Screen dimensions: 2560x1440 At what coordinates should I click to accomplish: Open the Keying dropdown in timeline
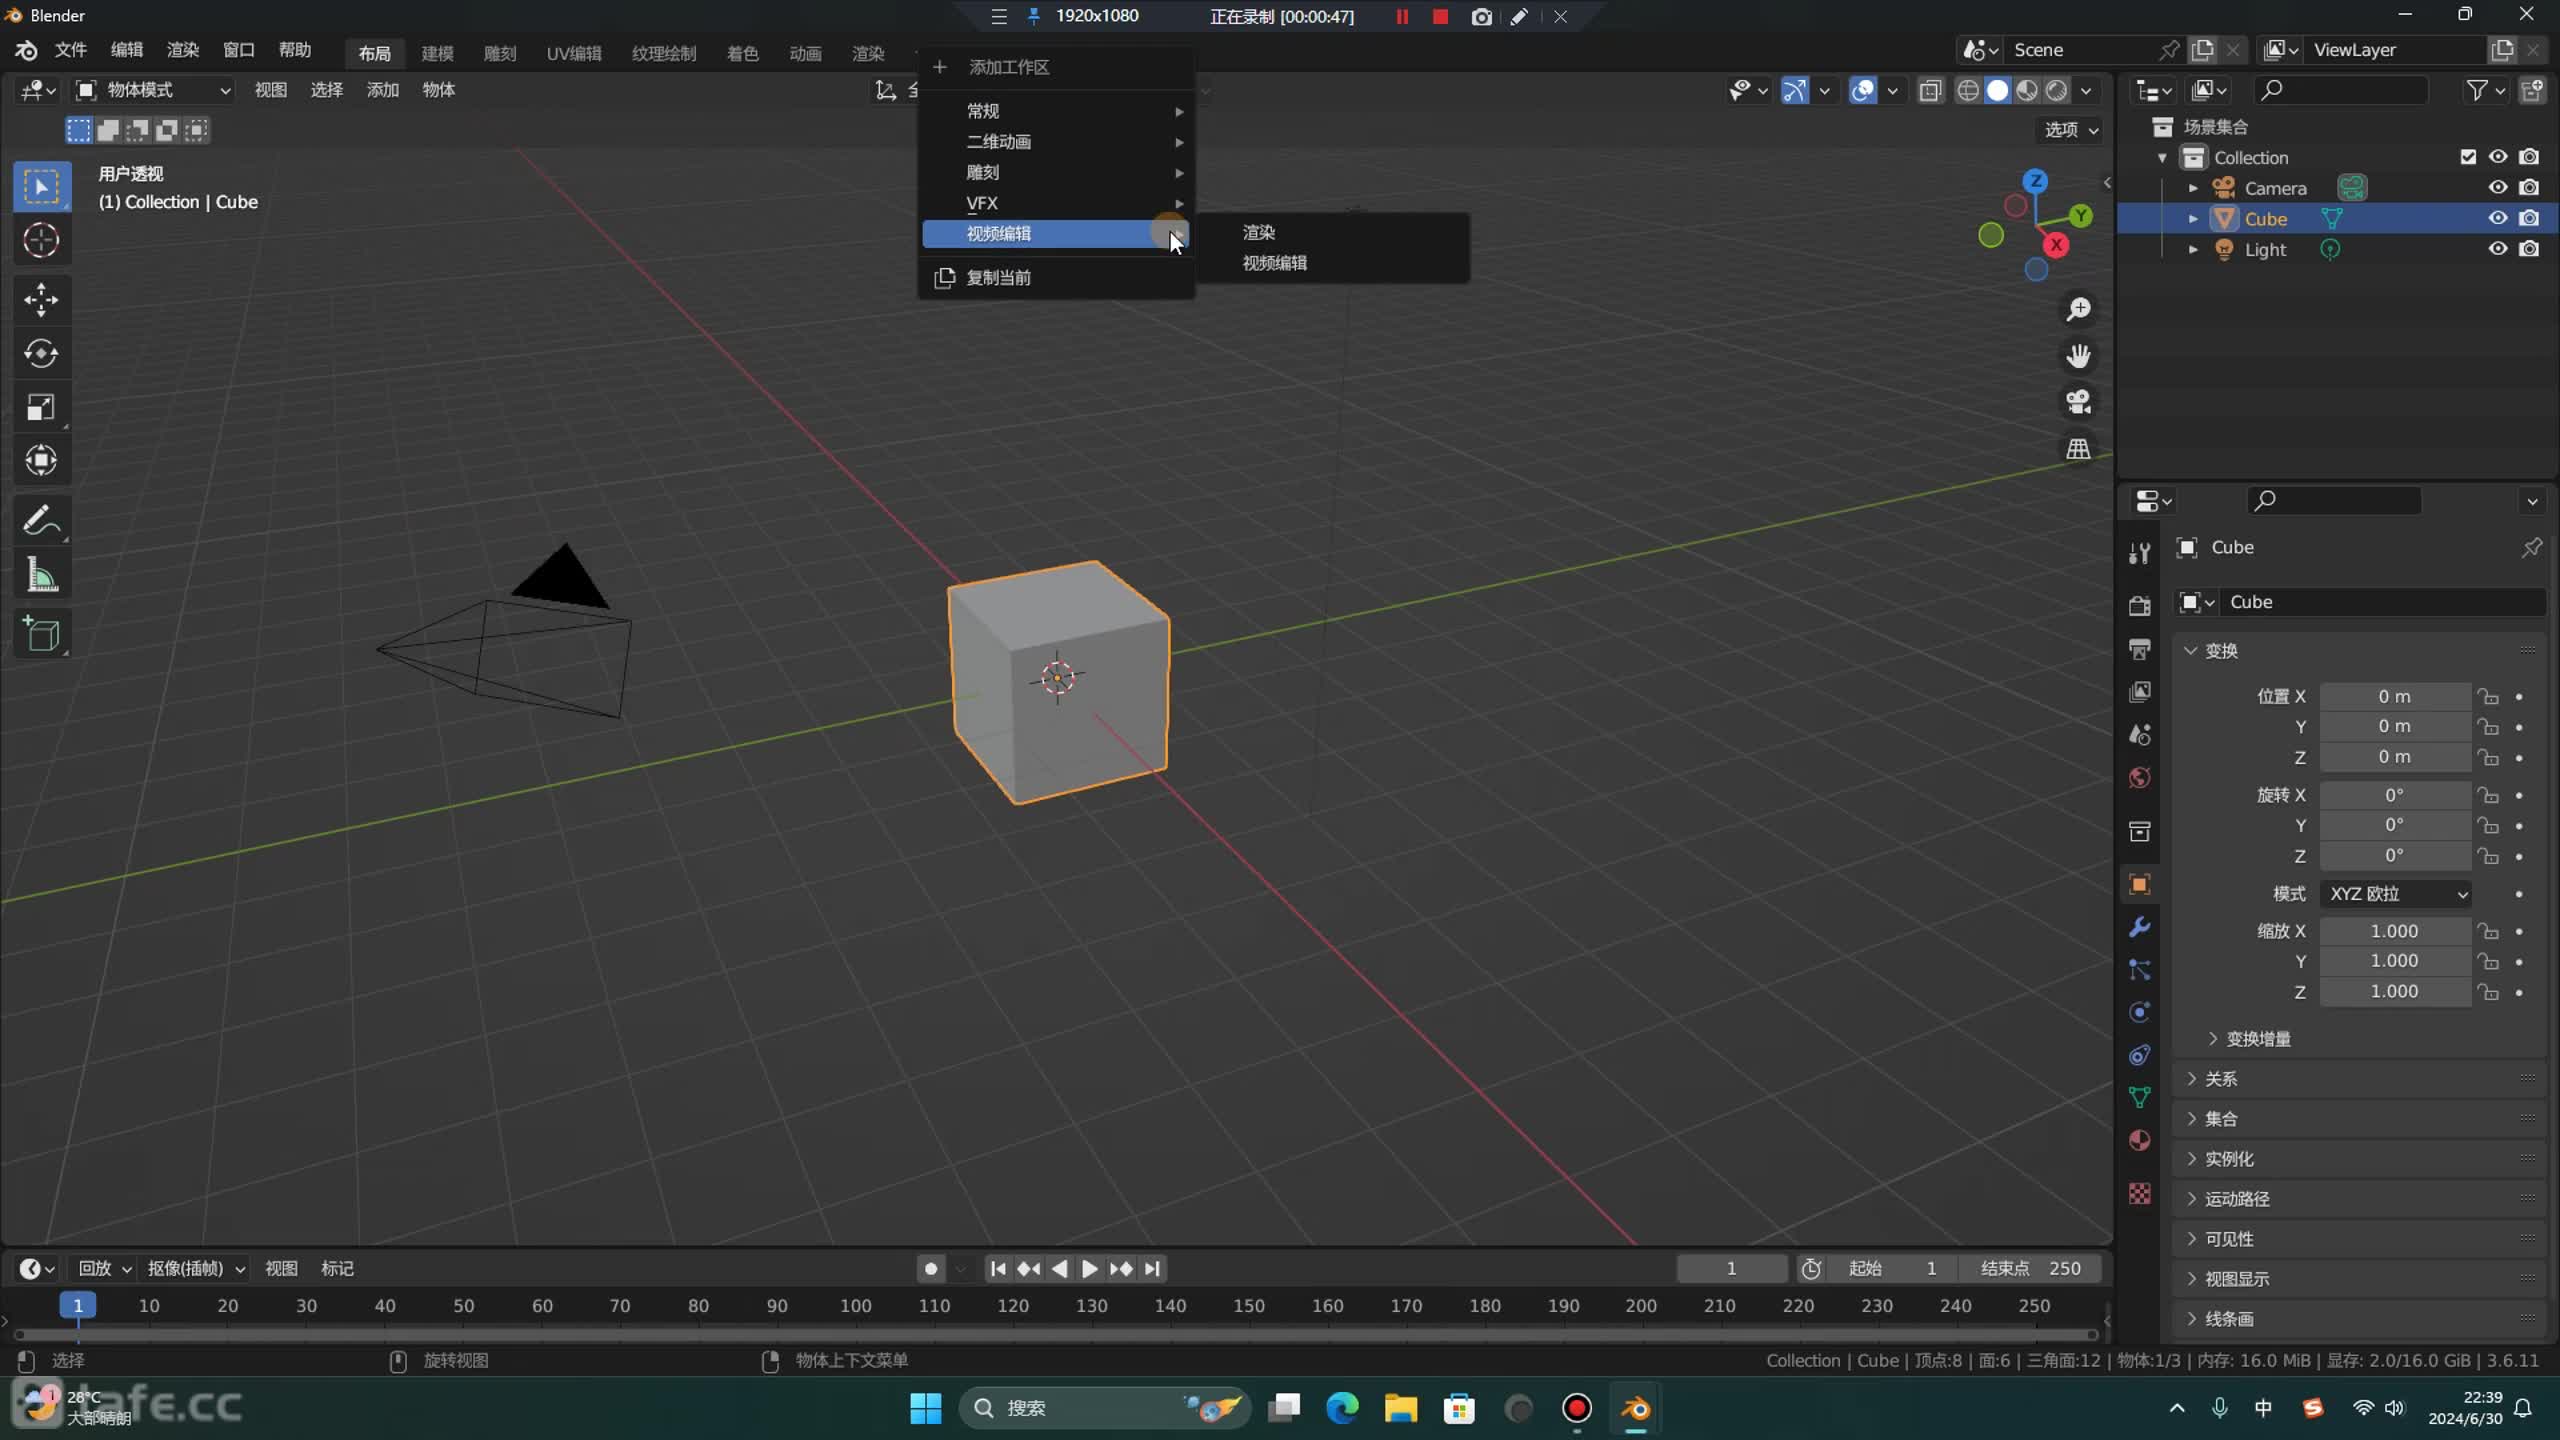pyautogui.click(x=196, y=1268)
